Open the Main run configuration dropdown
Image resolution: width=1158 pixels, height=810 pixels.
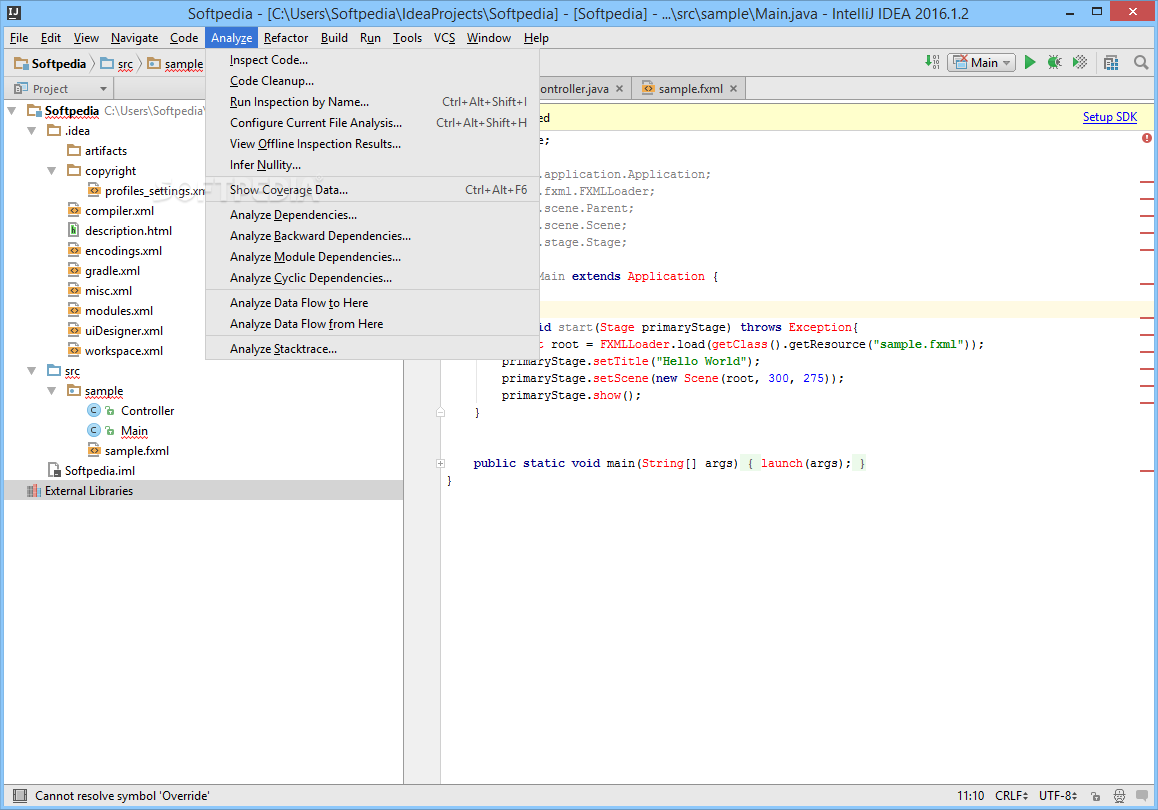(981, 63)
